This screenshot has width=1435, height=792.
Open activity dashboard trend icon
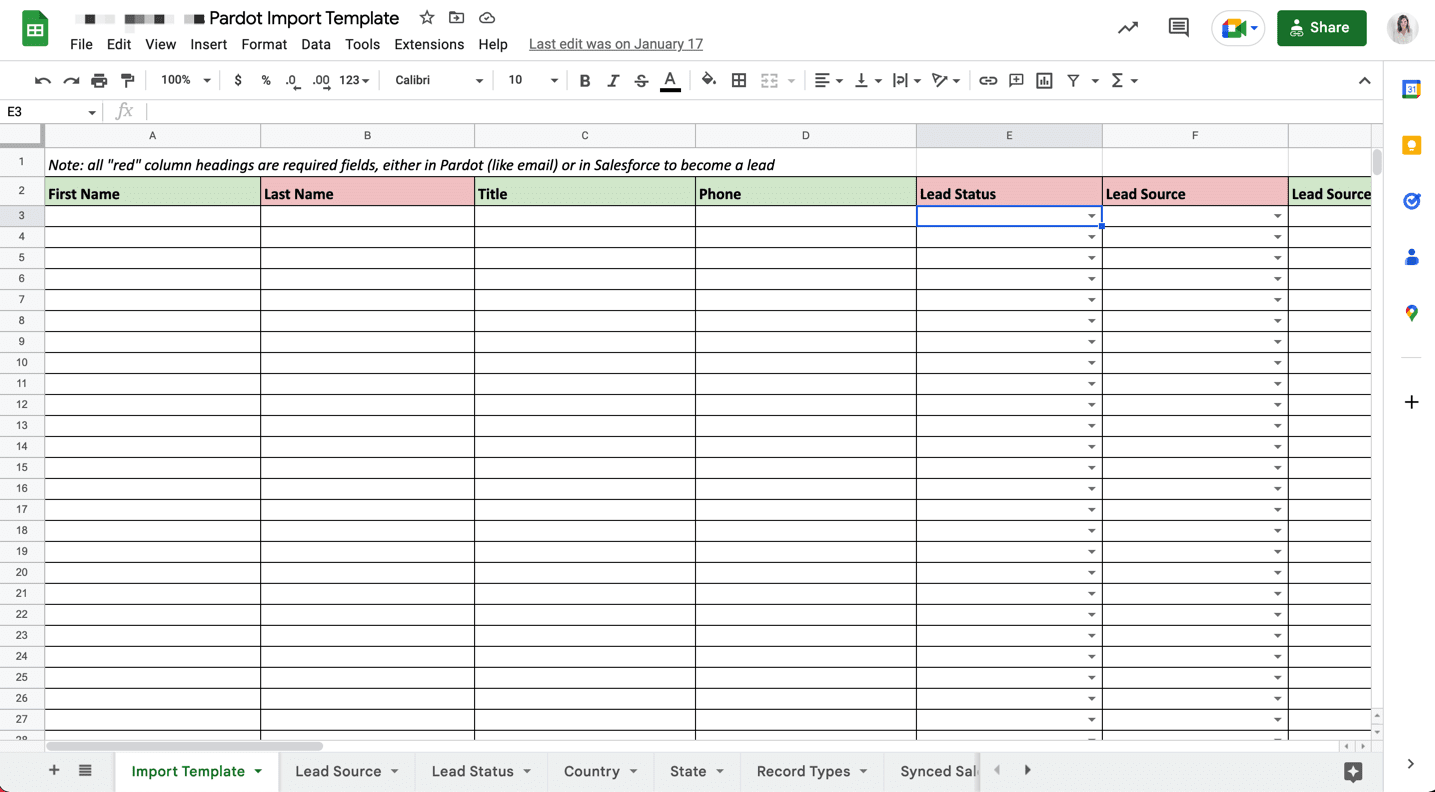1128,28
